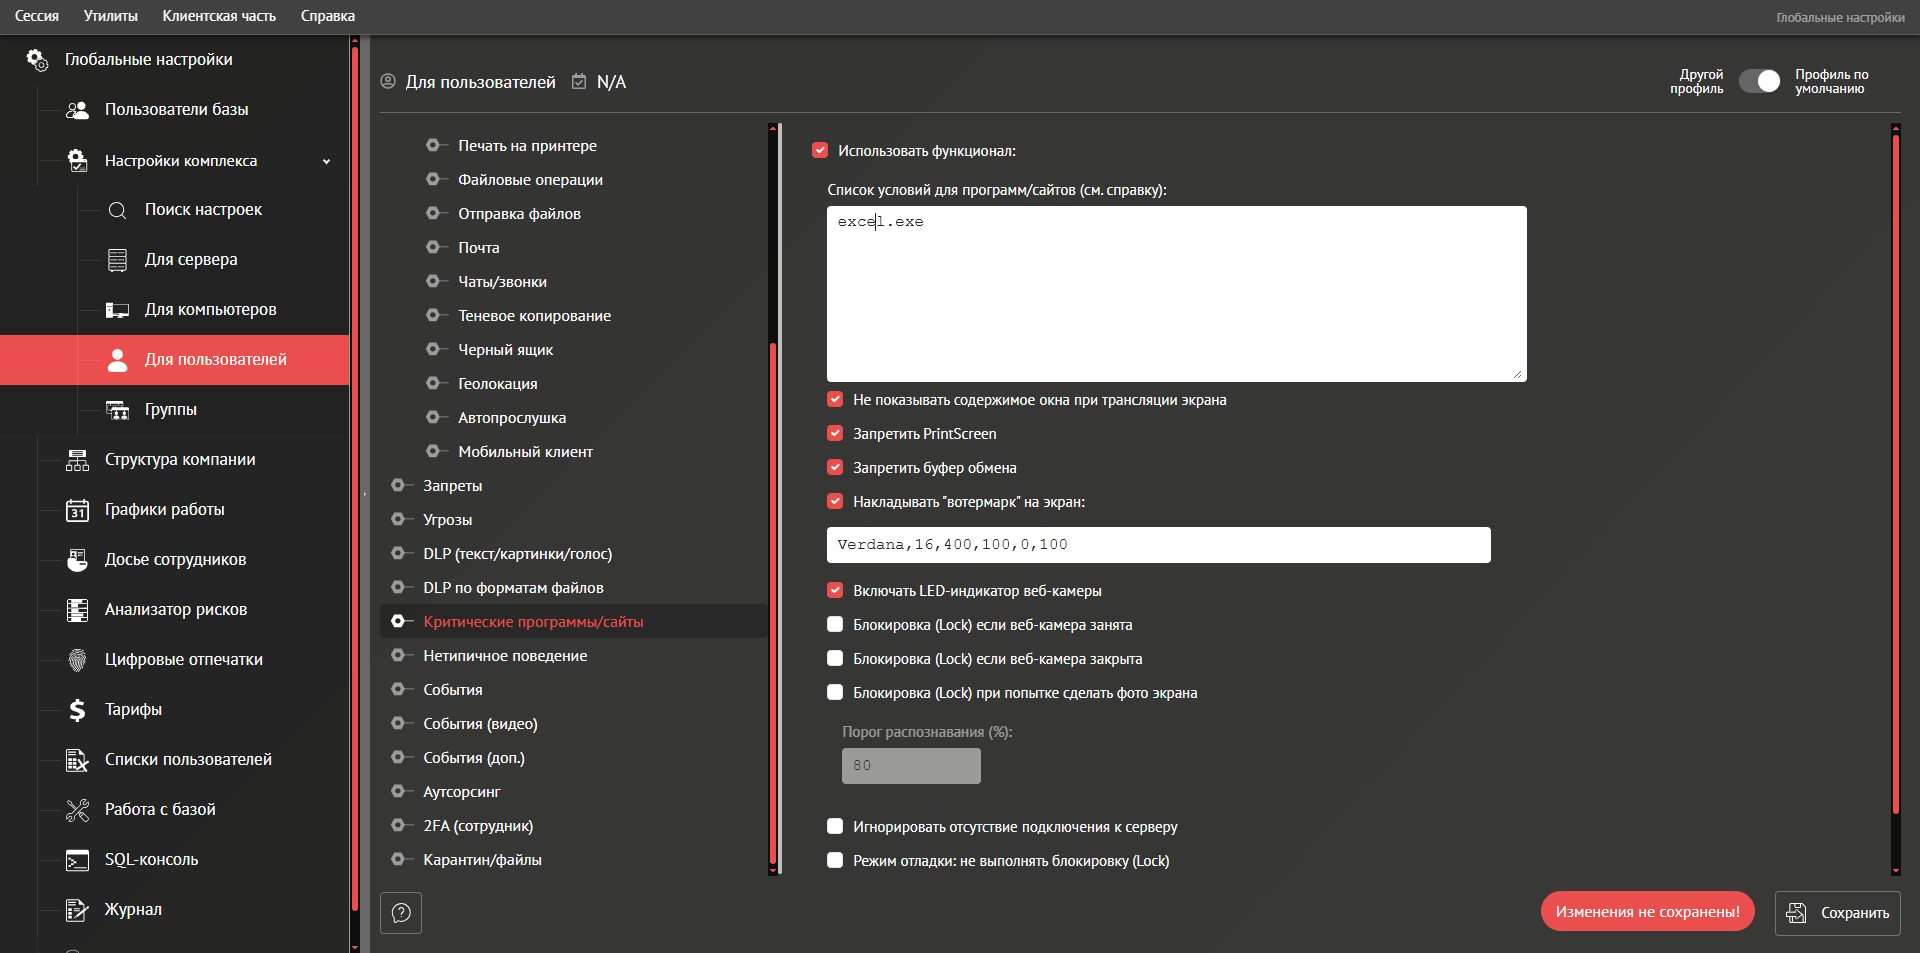
Task: Collapse the 'Настройки комплекса' section arrow
Action: (x=326, y=161)
